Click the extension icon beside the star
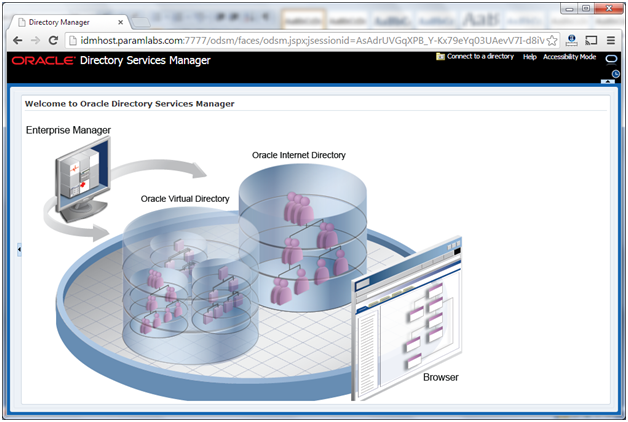 coord(572,40)
